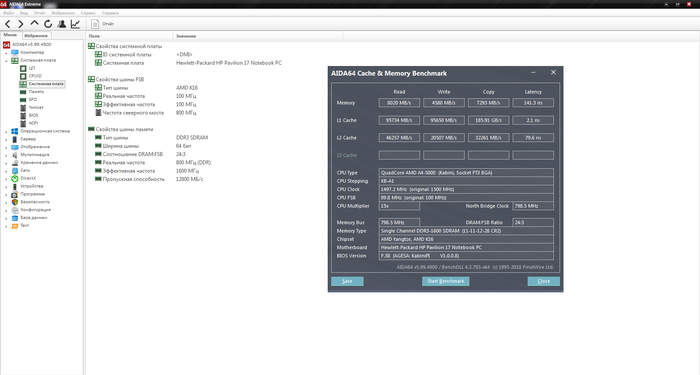Image resolution: width=700 pixels, height=375 pixels.
Task: Open the Файл menu
Action: 8,13
